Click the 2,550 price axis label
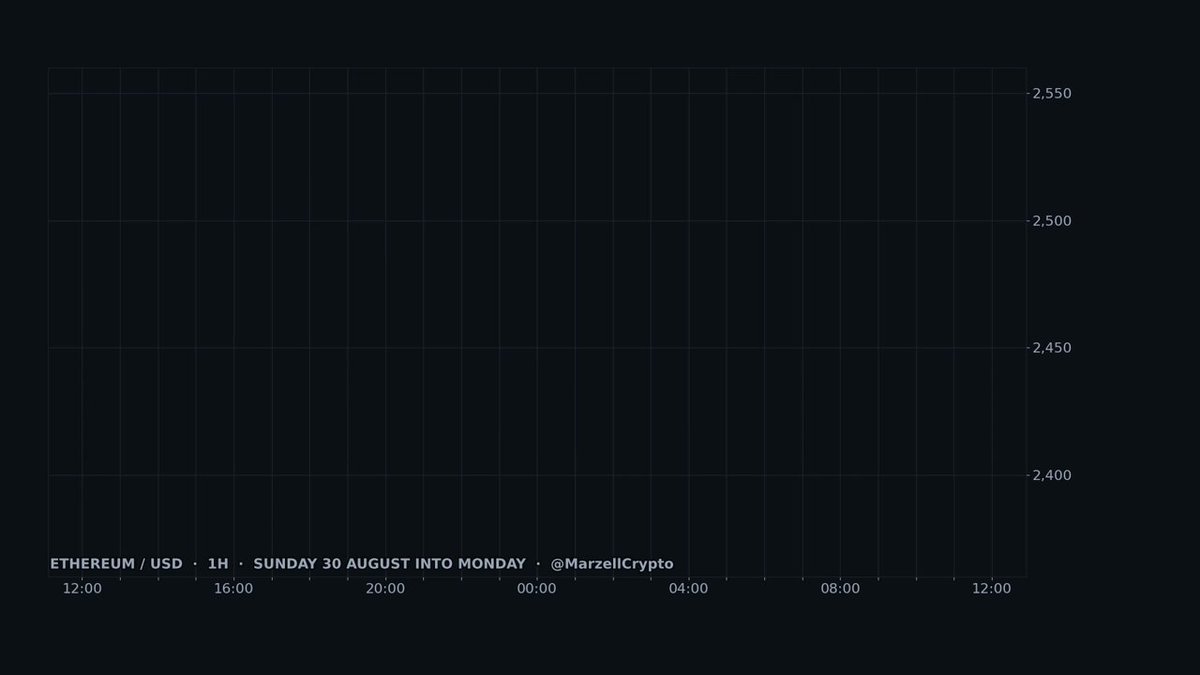Viewport: 1200px width, 675px height. [x=1052, y=93]
